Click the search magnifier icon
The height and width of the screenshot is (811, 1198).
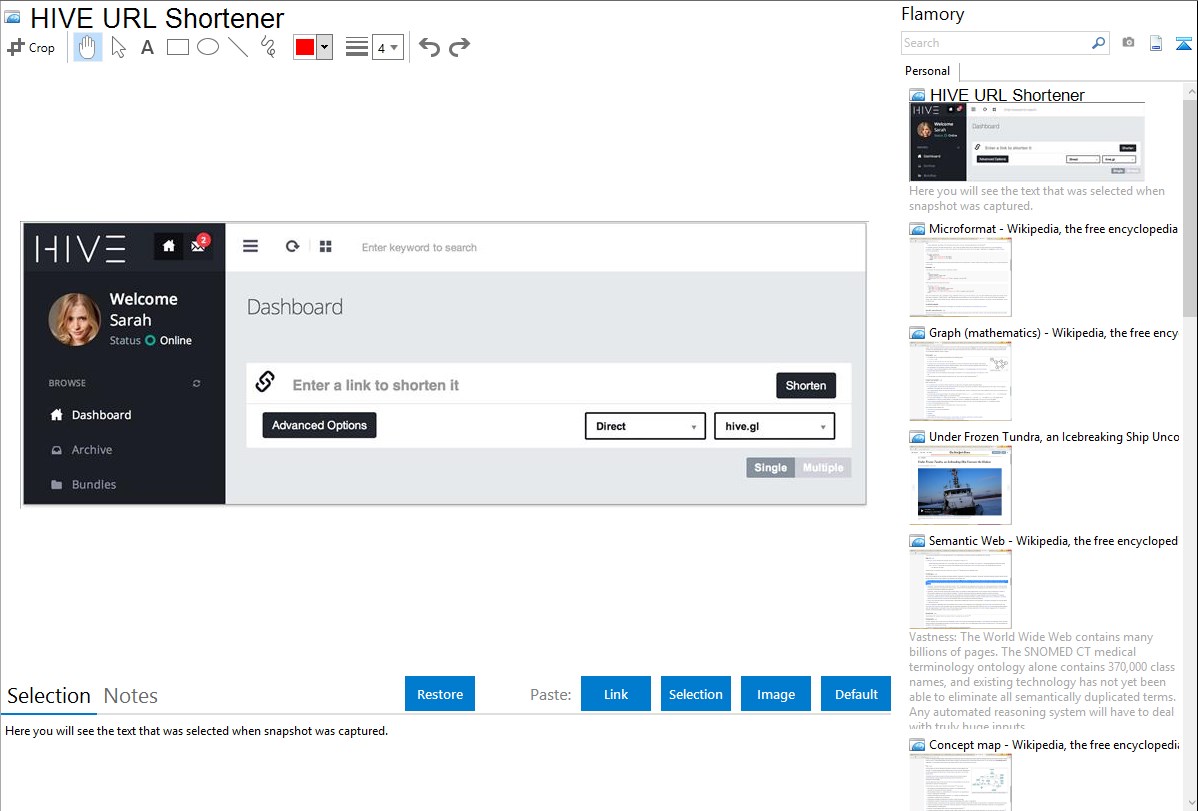click(x=1098, y=43)
